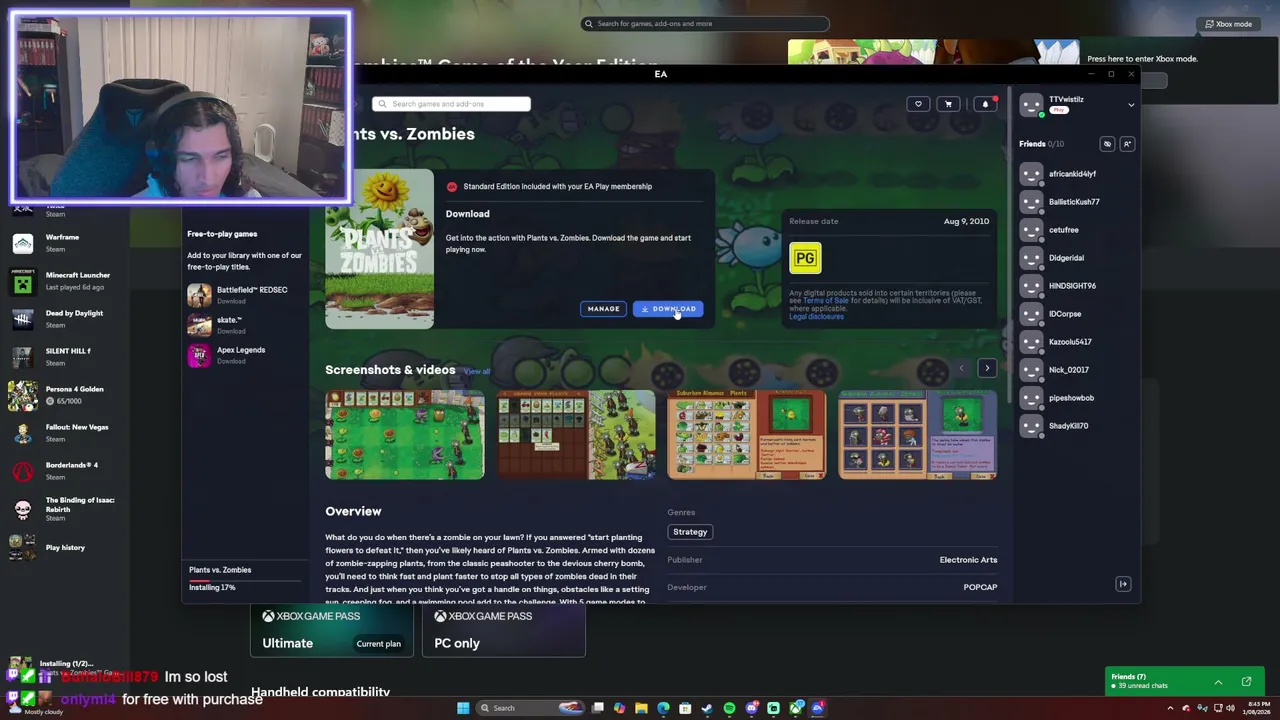
Task: Open File Explorer from the taskbar
Action: pyautogui.click(x=641, y=708)
